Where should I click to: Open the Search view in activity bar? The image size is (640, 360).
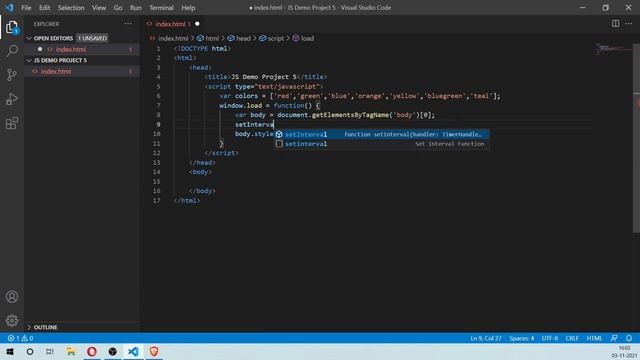(x=12, y=51)
